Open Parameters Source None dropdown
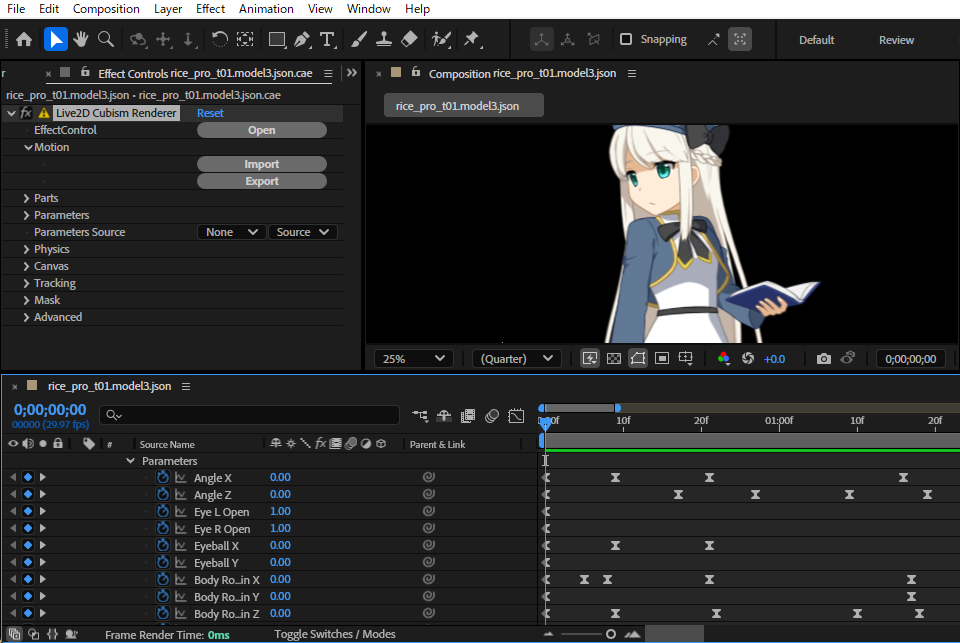 [231, 232]
